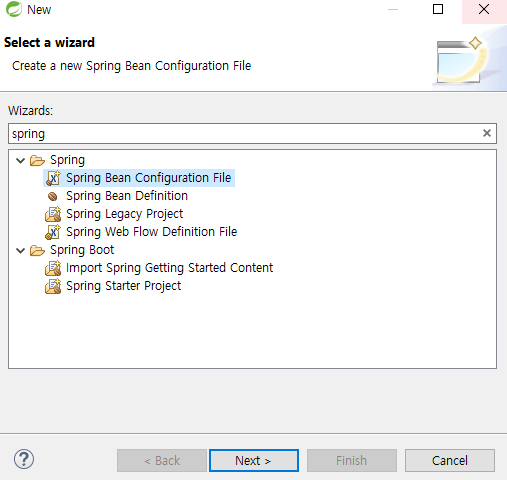Click the Spring Starter Project icon
Screen dimensions: 507x480
[53, 286]
